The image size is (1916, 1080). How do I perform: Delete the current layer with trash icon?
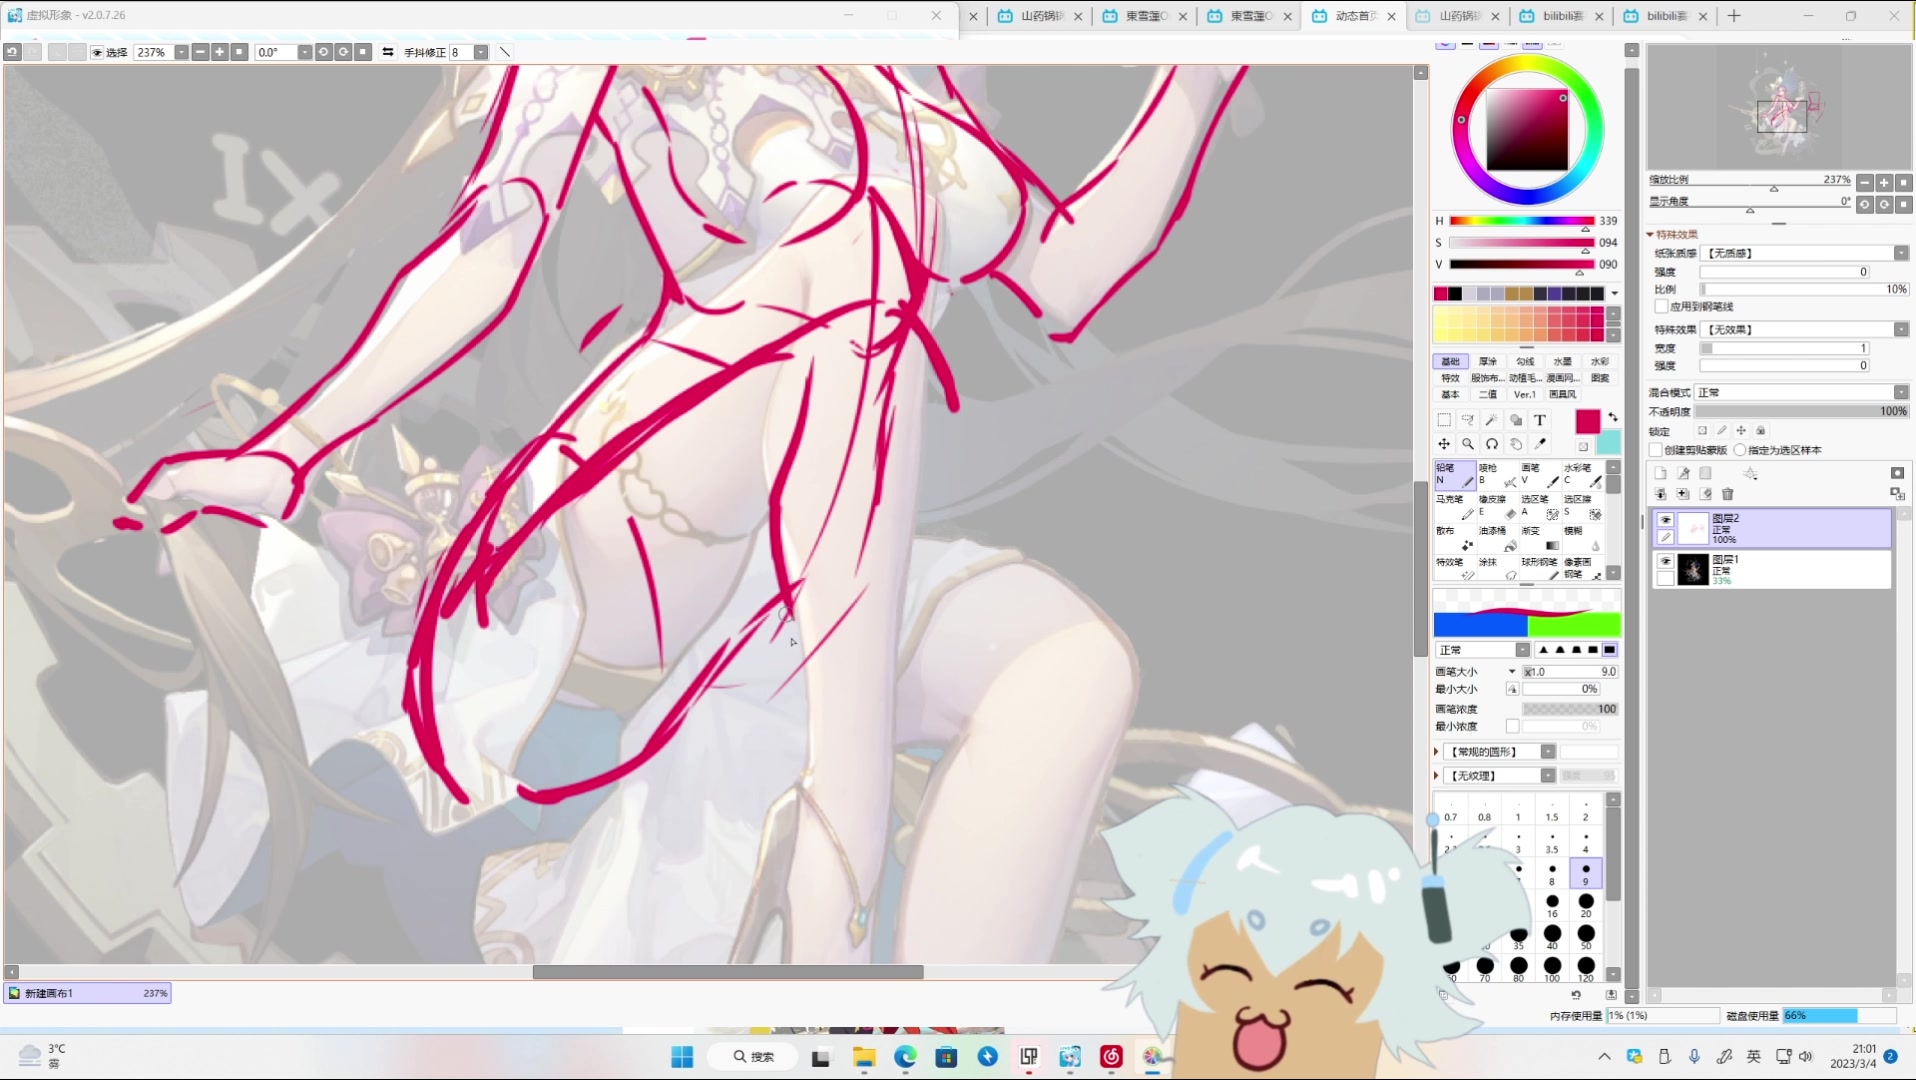pos(1728,494)
